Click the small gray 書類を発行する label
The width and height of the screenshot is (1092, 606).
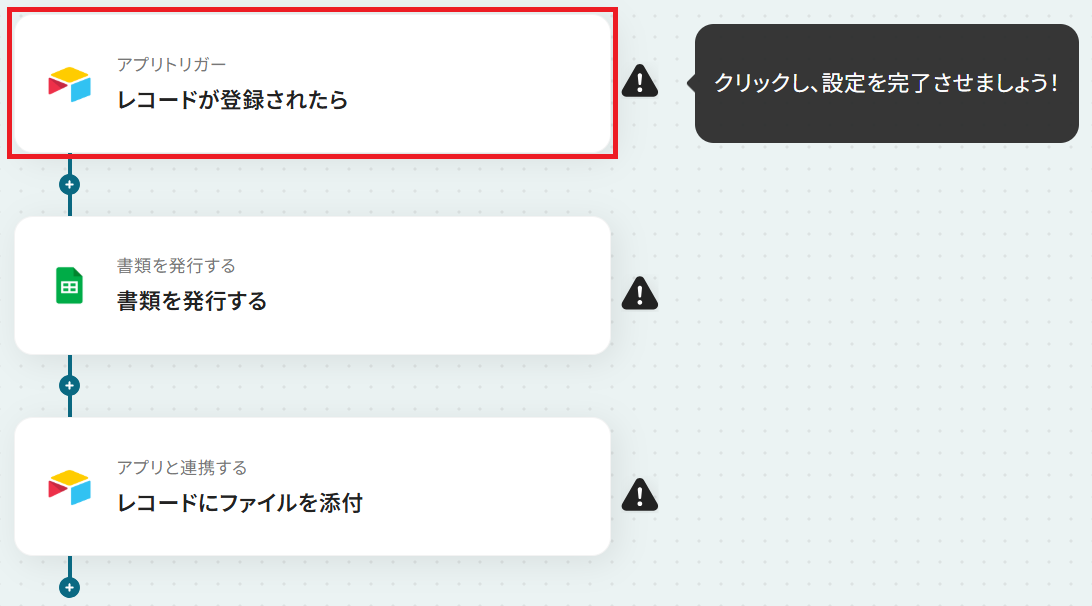(x=176, y=265)
